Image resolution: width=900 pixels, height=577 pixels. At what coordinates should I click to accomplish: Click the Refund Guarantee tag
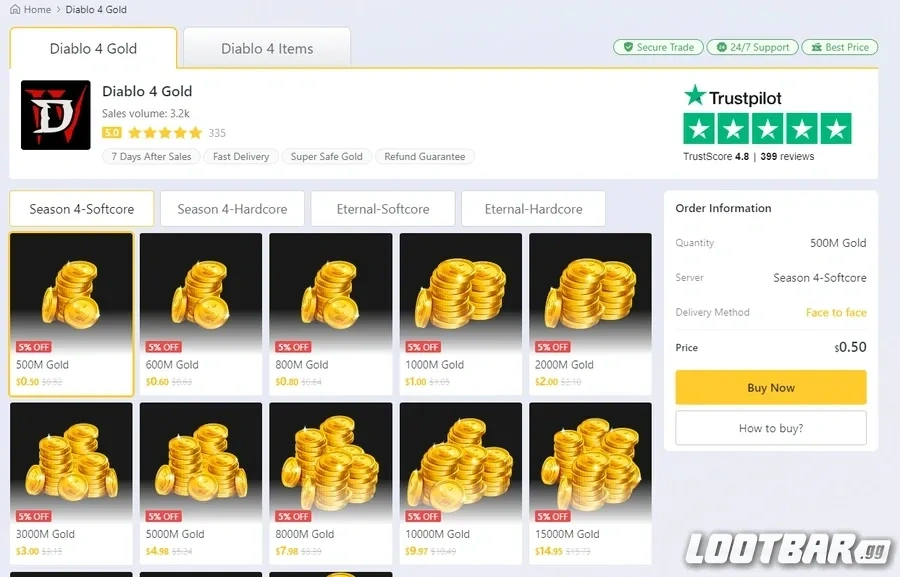point(425,156)
